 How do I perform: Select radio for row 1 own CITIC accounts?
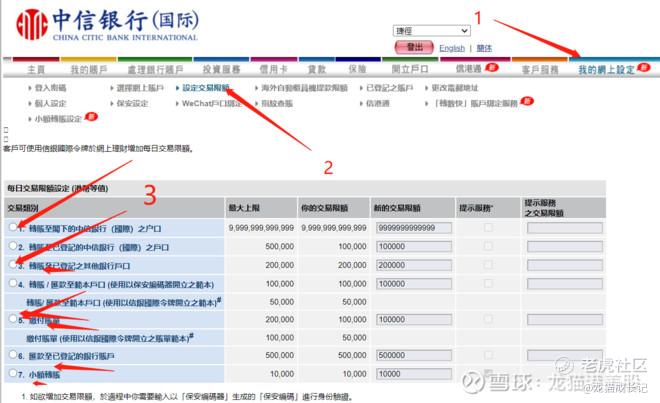pyautogui.click(x=13, y=227)
